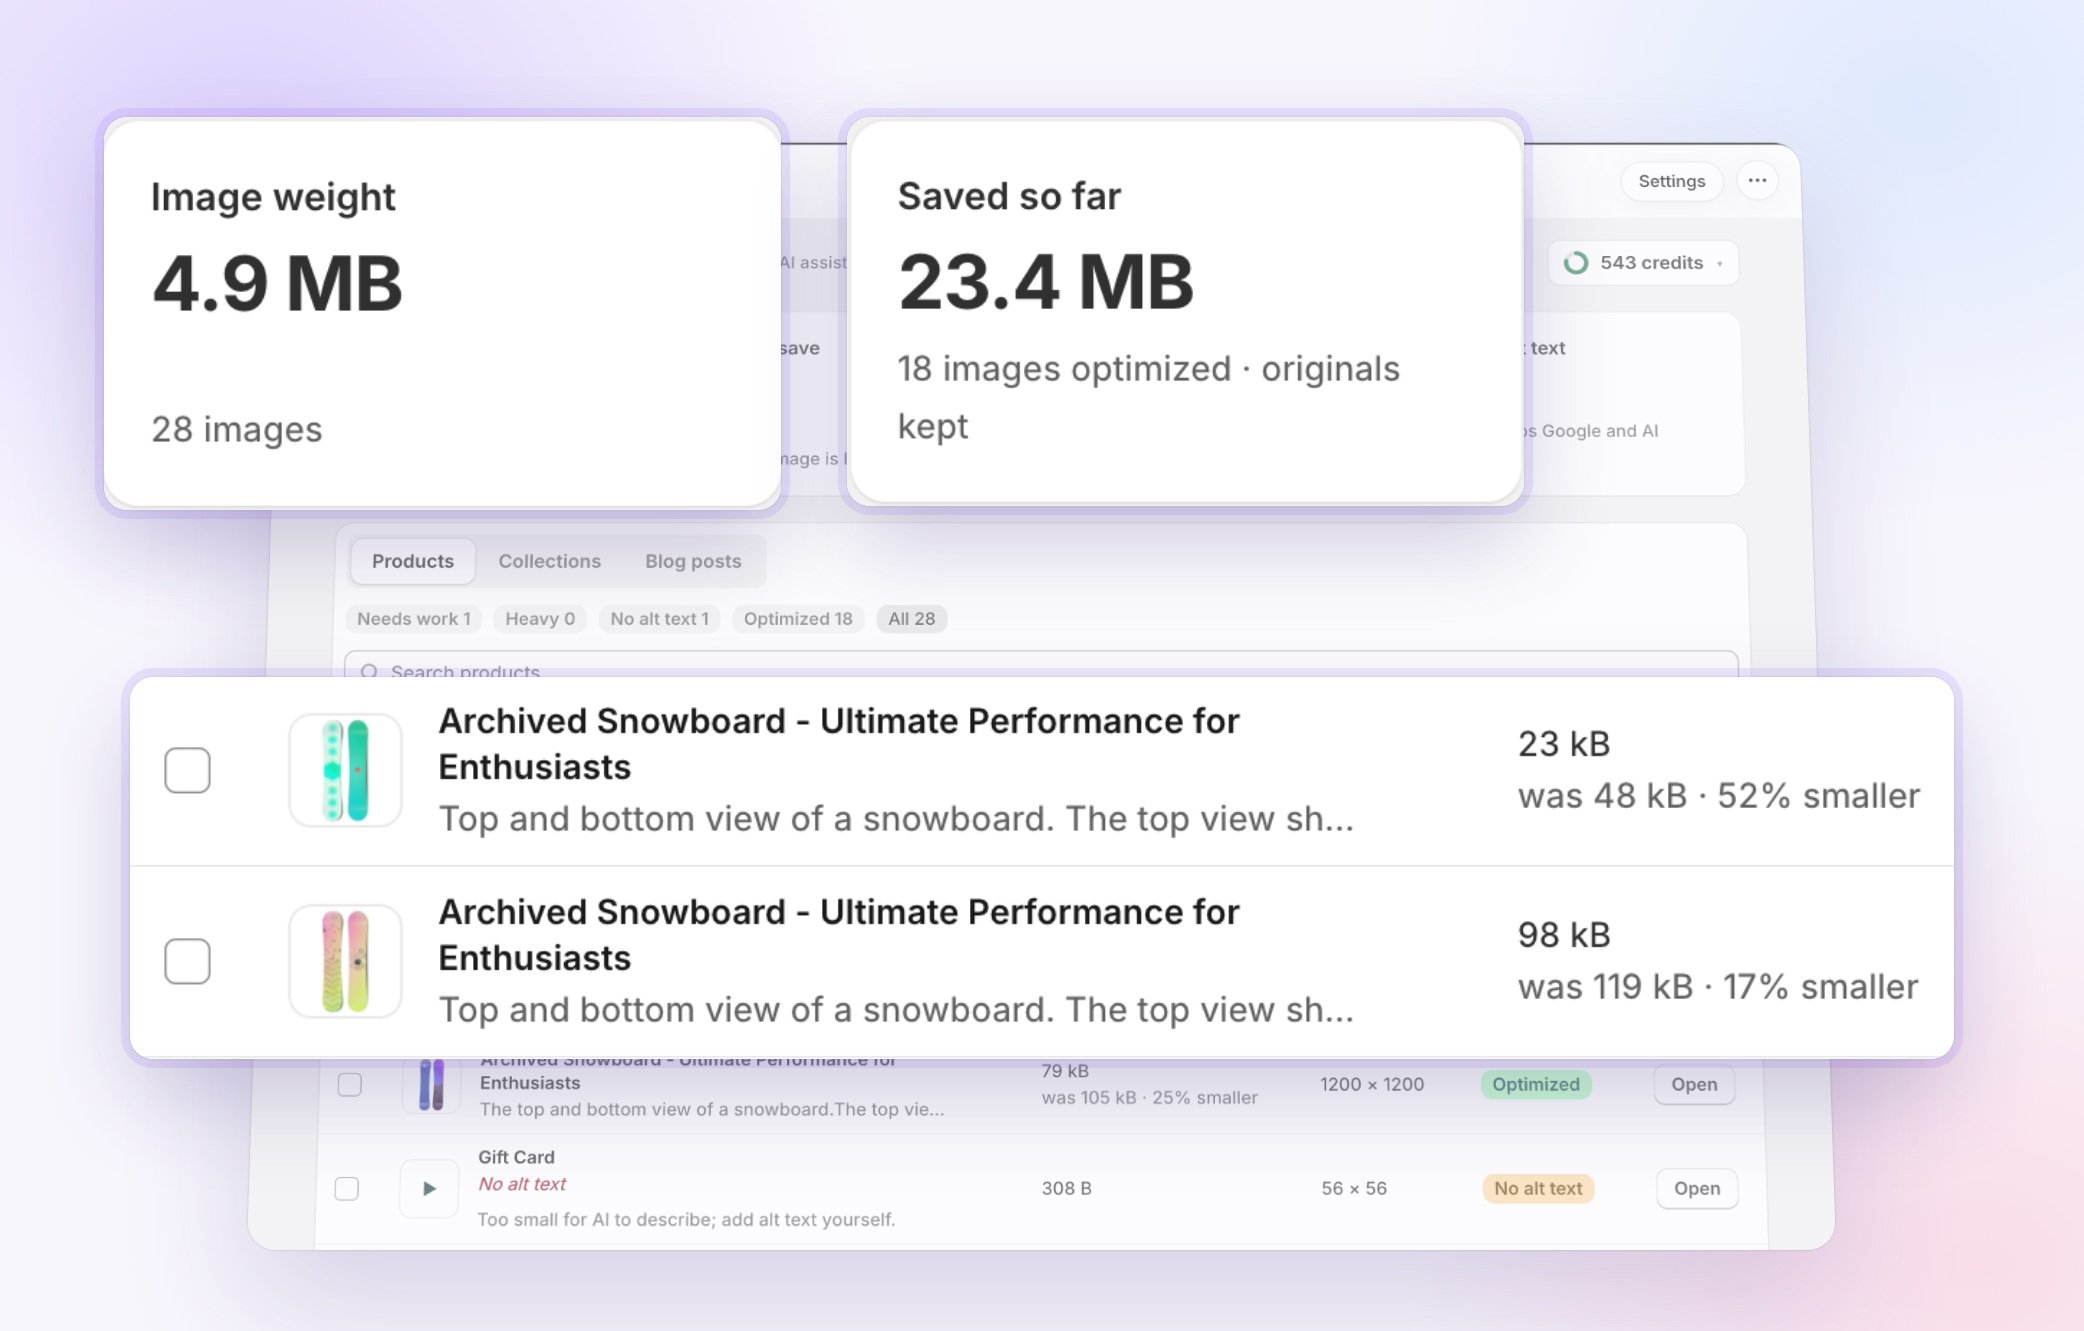Image resolution: width=2084 pixels, height=1331 pixels.
Task: Click 'was 48 kB · 52% smaller' text
Action: click(x=1719, y=796)
